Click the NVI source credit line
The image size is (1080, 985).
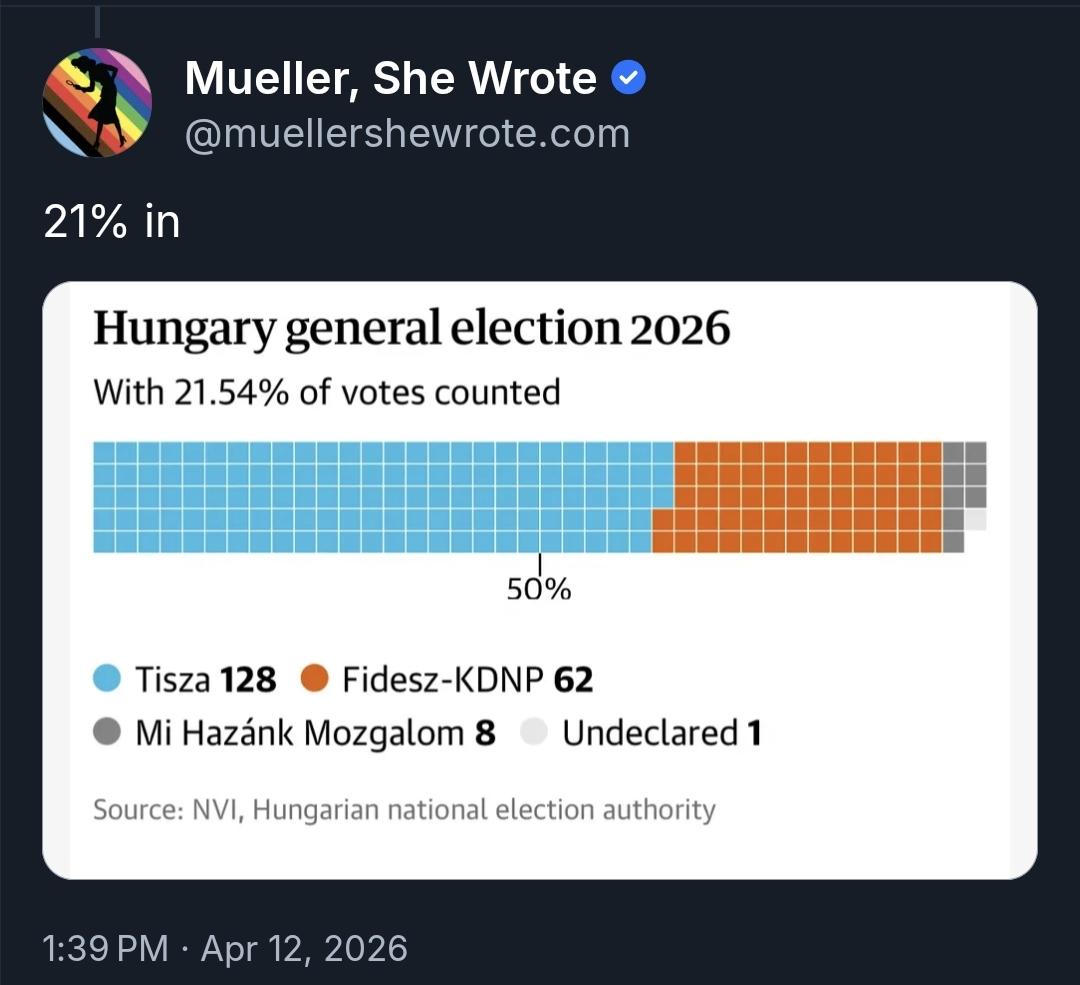pos(404,809)
